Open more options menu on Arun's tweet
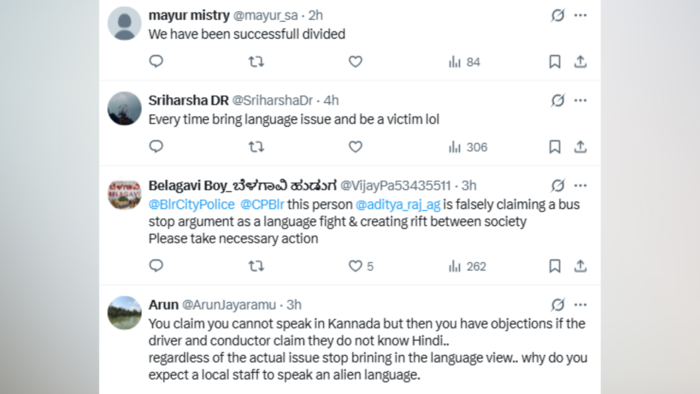The height and width of the screenshot is (394, 700). click(x=580, y=305)
